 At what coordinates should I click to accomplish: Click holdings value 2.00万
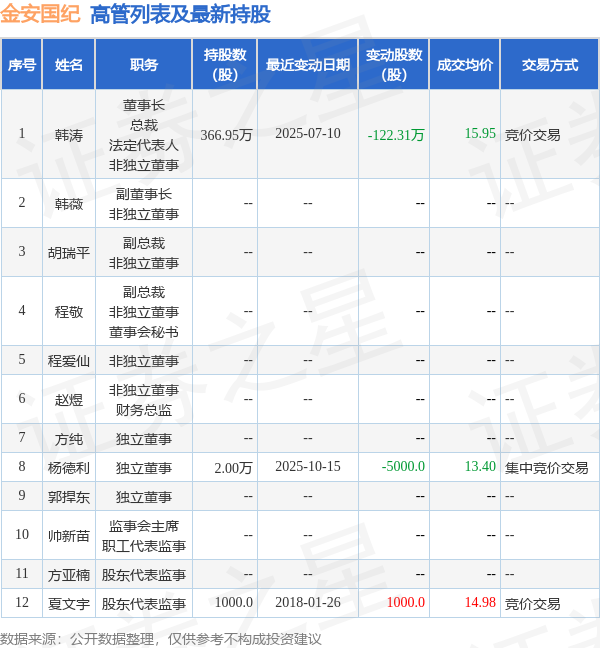pyautogui.click(x=233, y=468)
